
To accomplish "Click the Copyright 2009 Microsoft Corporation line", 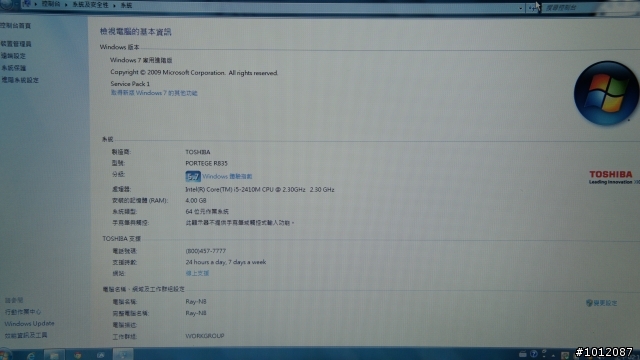I will point(194,73).
